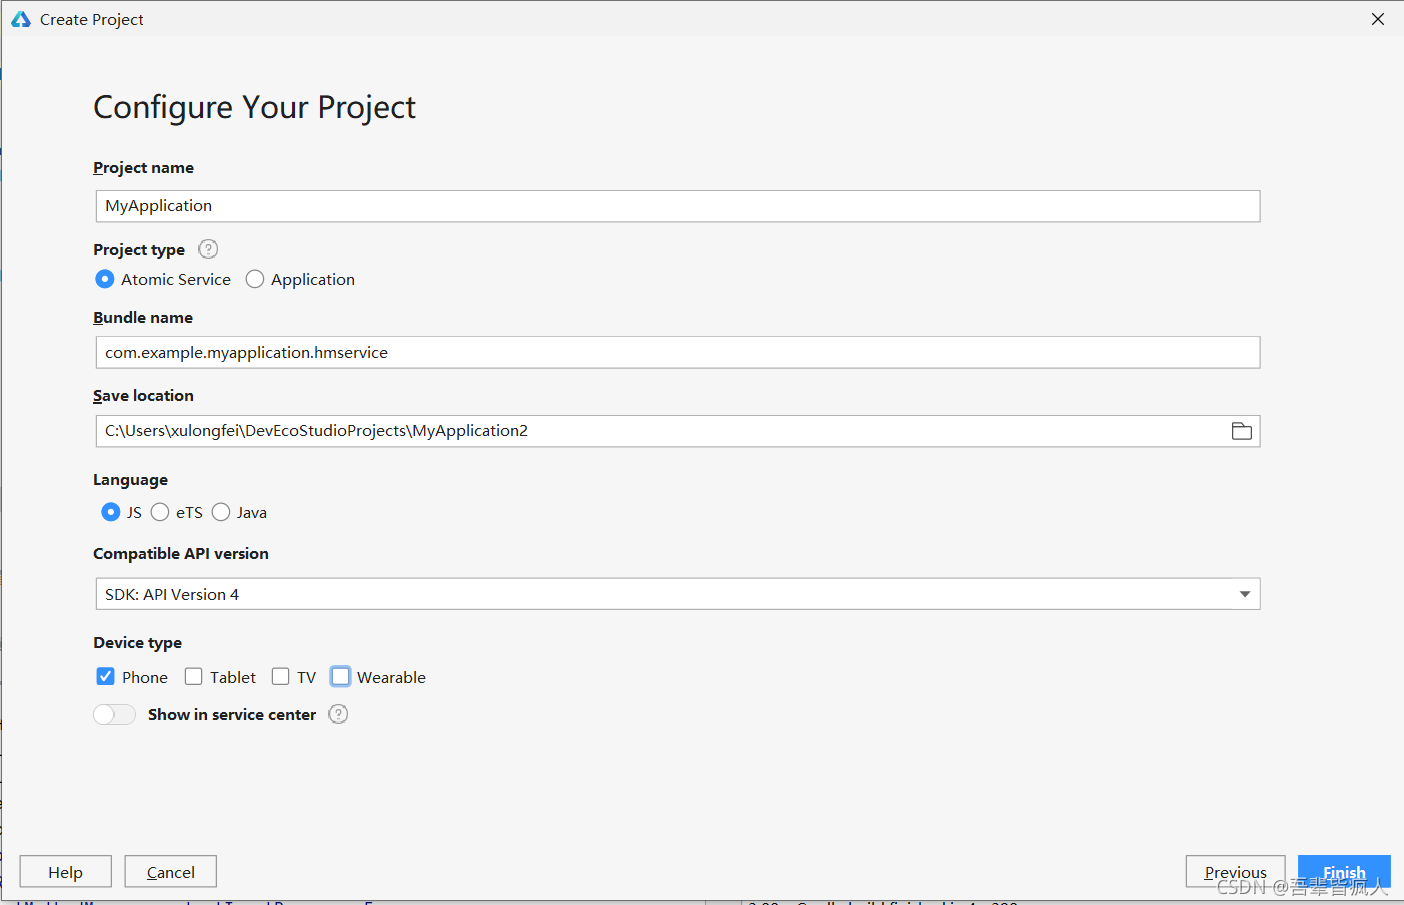Click the Language label
Screen dimensions: 1404x905
click(x=131, y=480)
